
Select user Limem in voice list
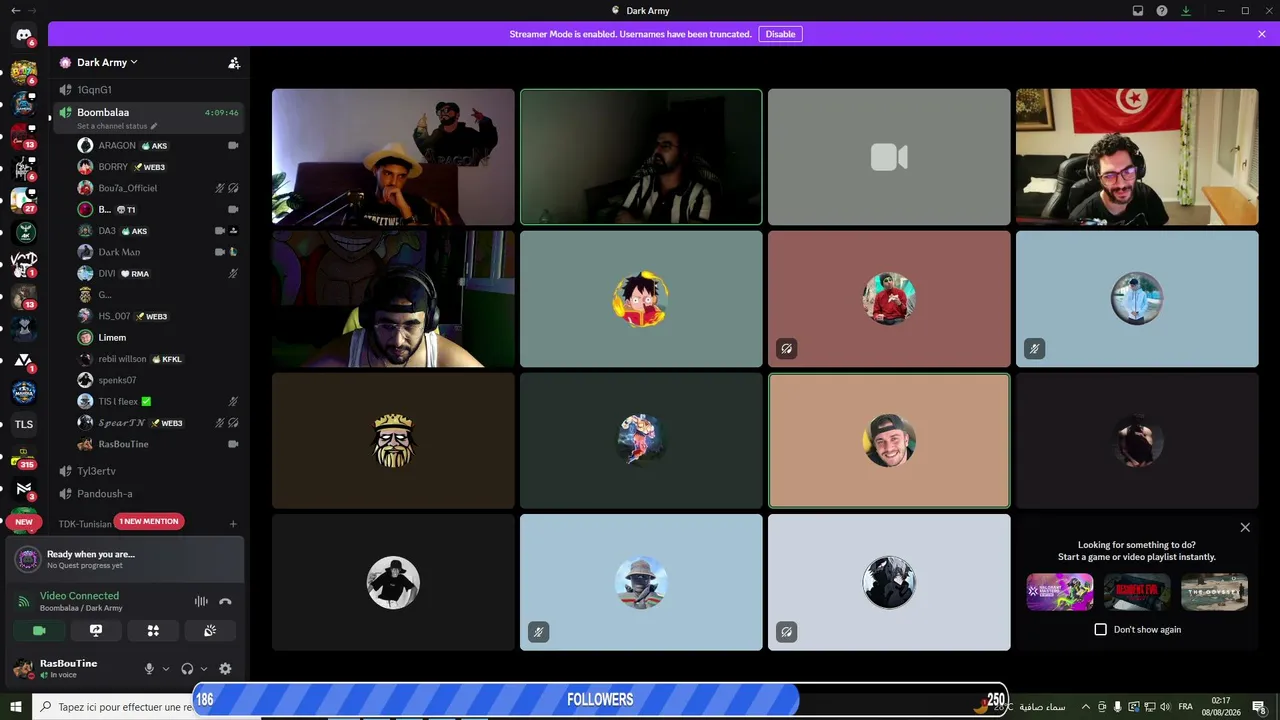(158, 337)
